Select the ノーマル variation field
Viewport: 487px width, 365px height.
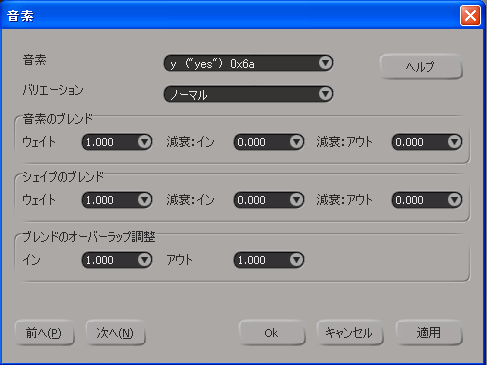[248, 94]
